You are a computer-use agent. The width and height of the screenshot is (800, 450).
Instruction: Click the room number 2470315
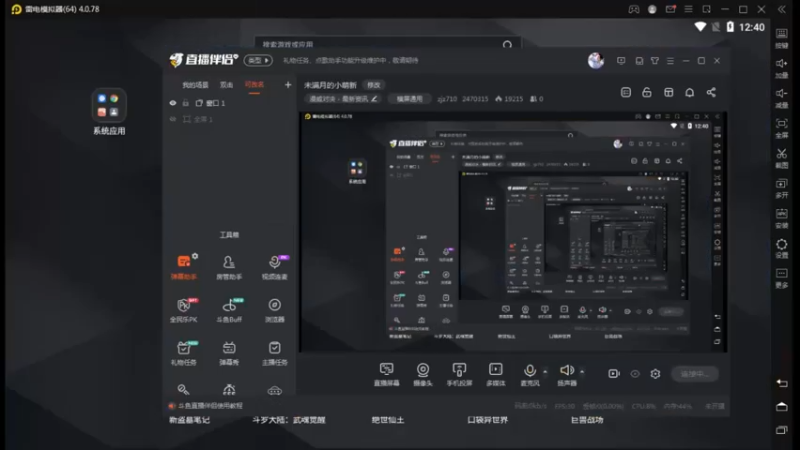tap(475, 99)
